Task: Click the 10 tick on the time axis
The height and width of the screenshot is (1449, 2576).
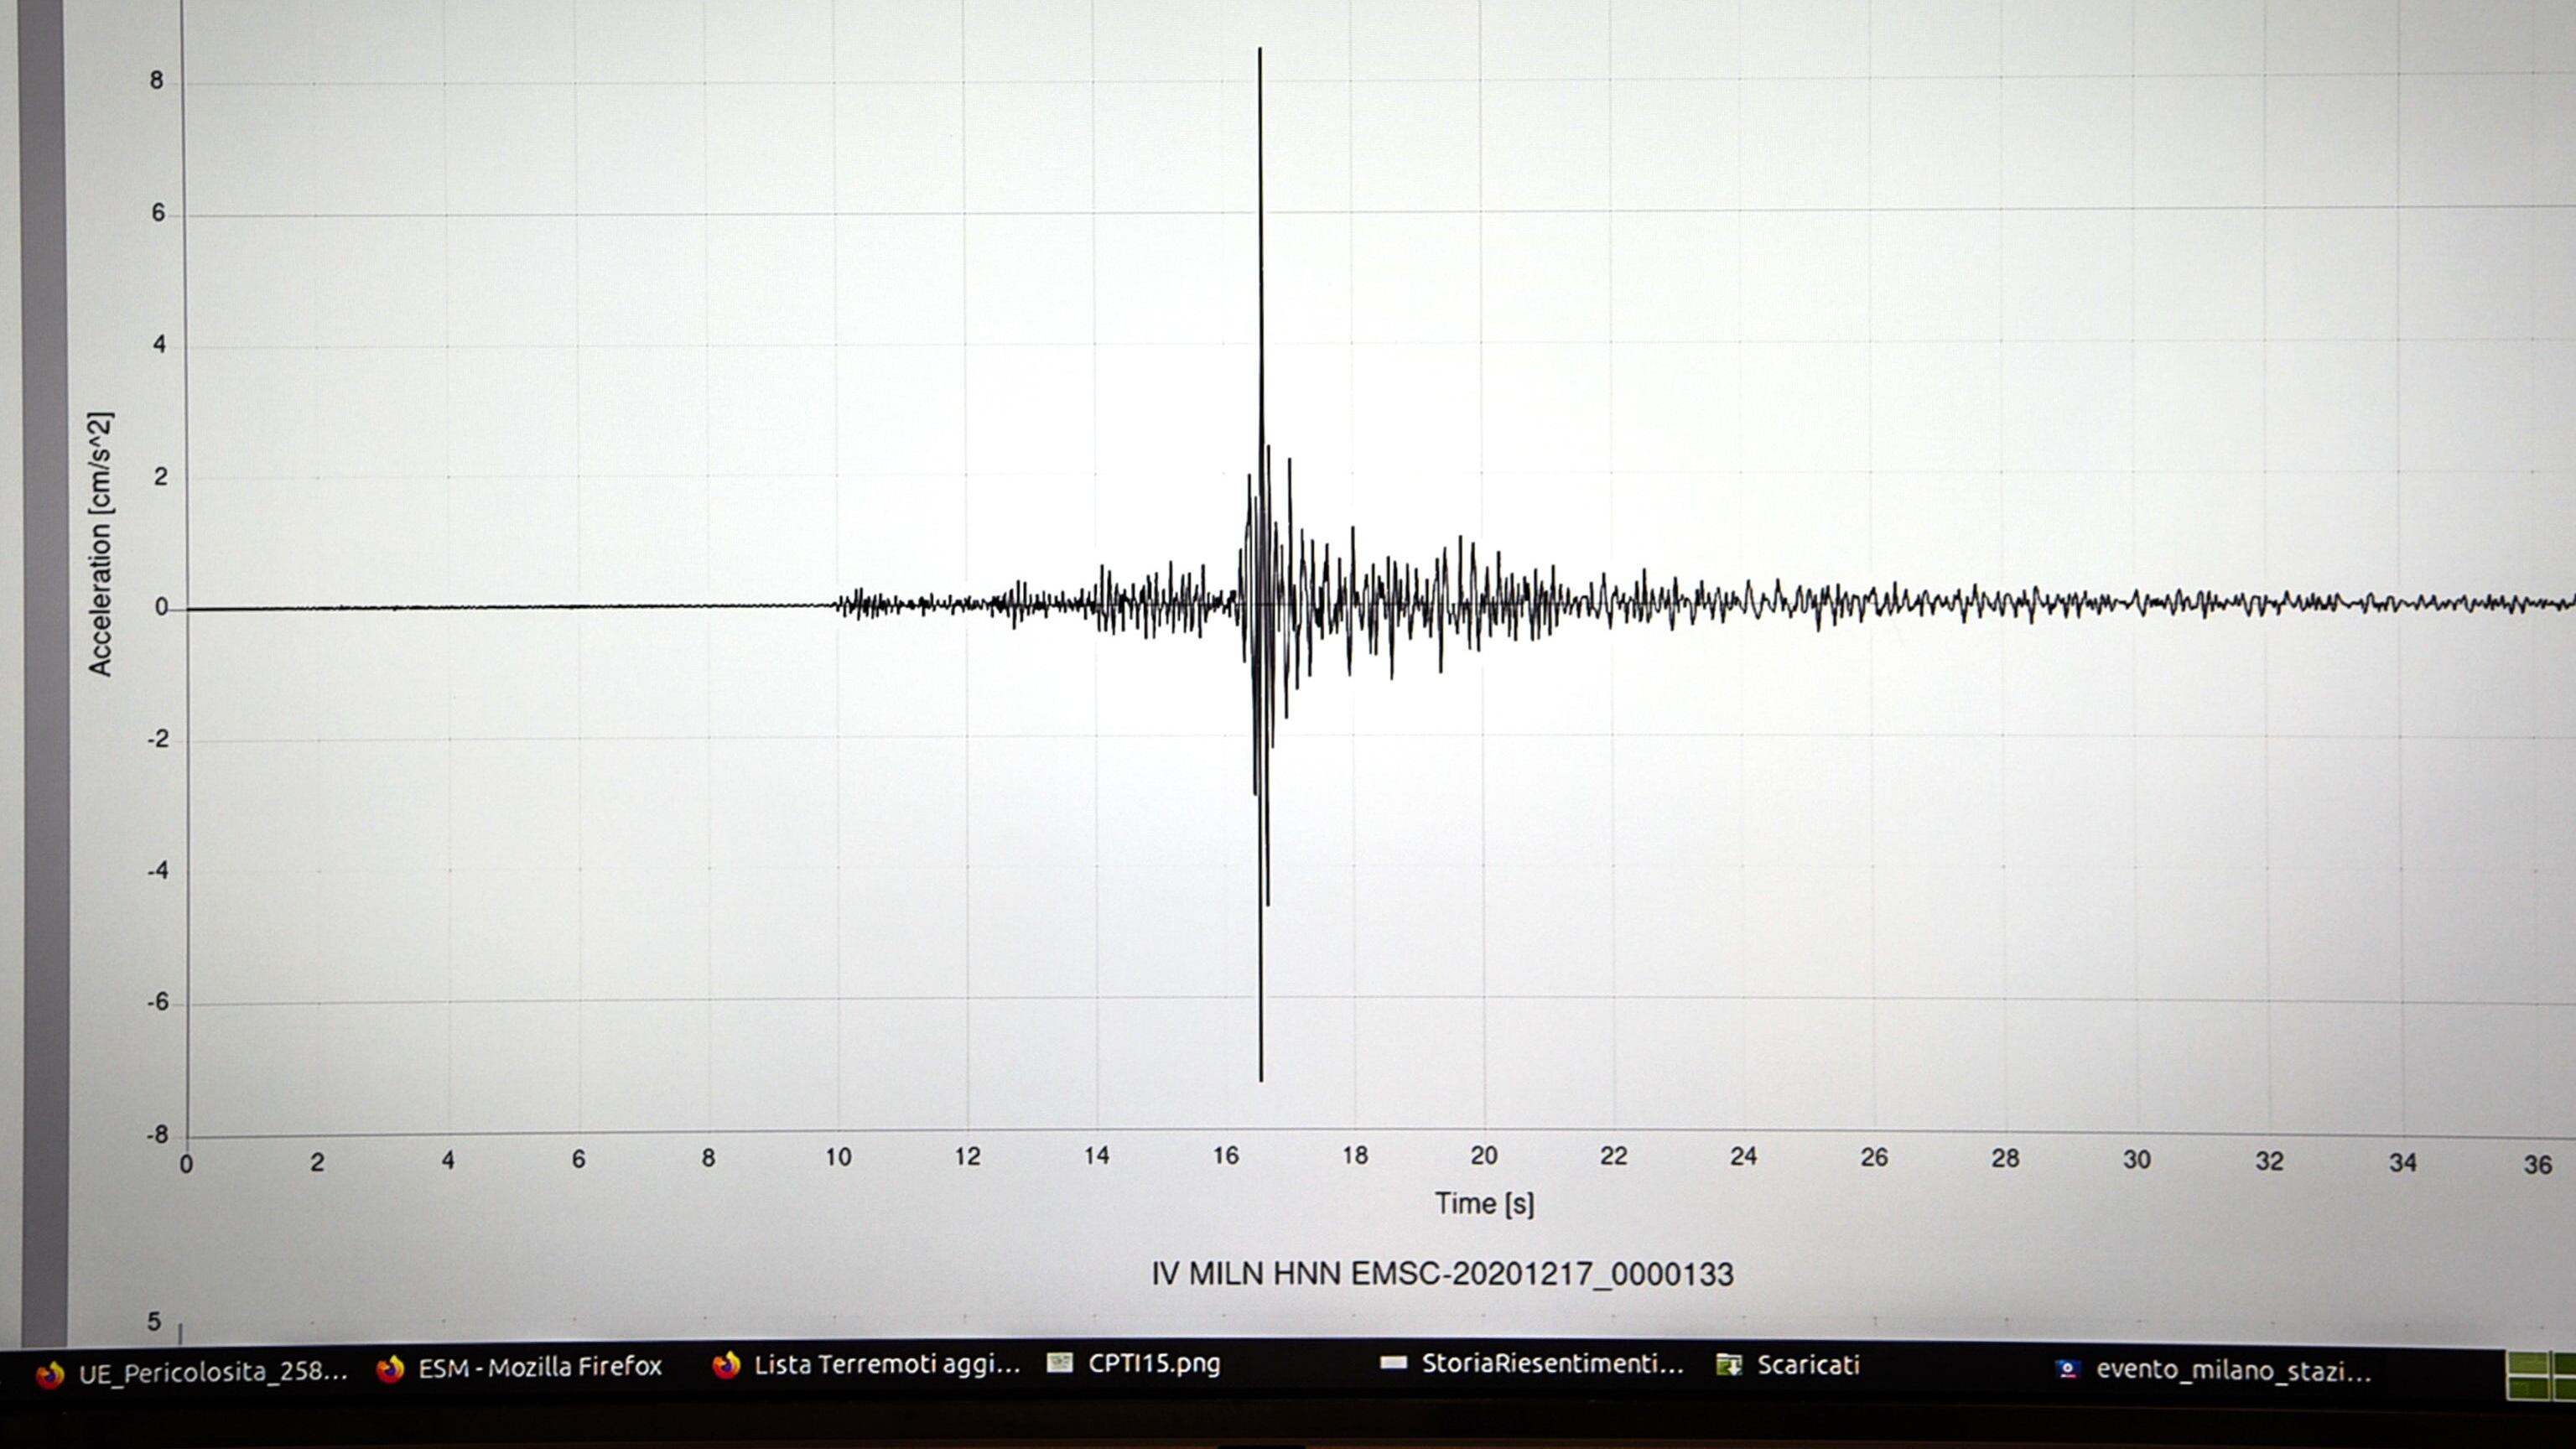Action: [838, 1157]
